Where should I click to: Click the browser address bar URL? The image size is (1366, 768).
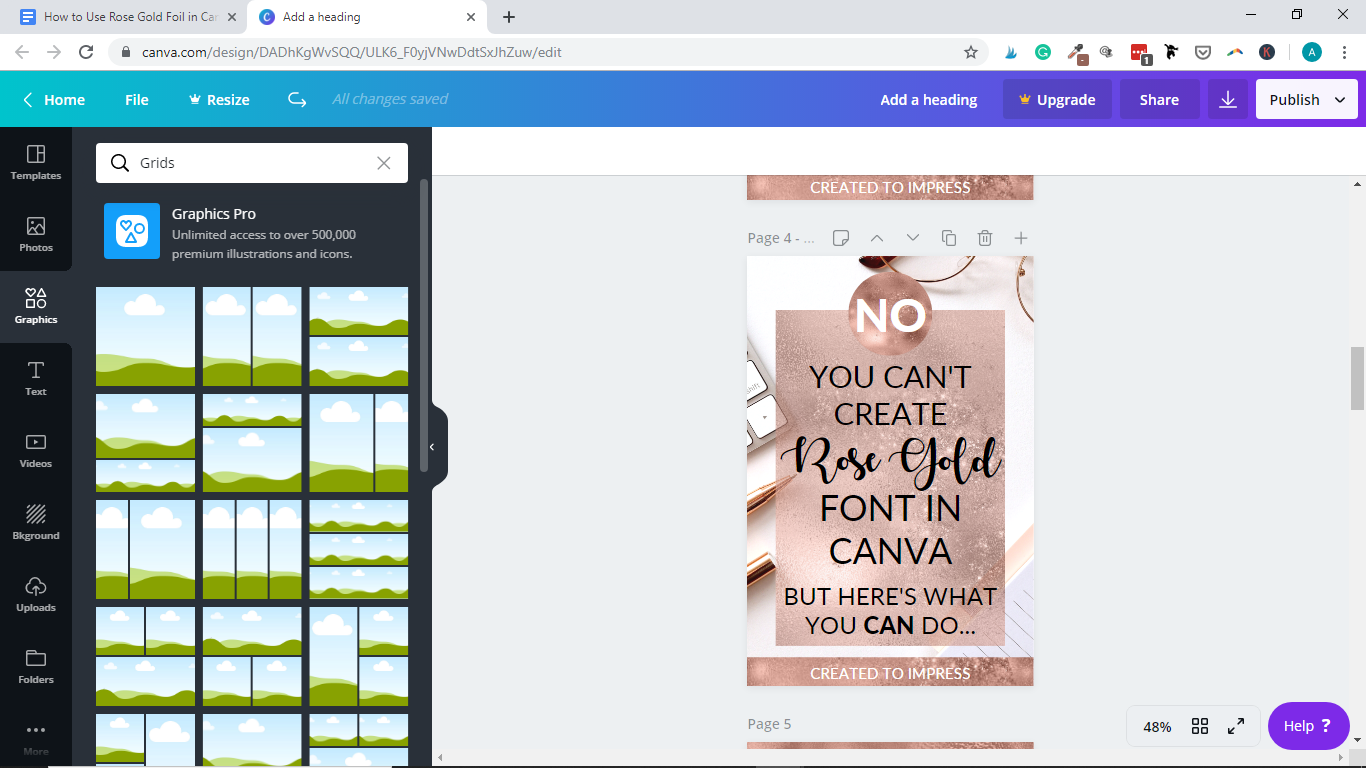coord(351,52)
